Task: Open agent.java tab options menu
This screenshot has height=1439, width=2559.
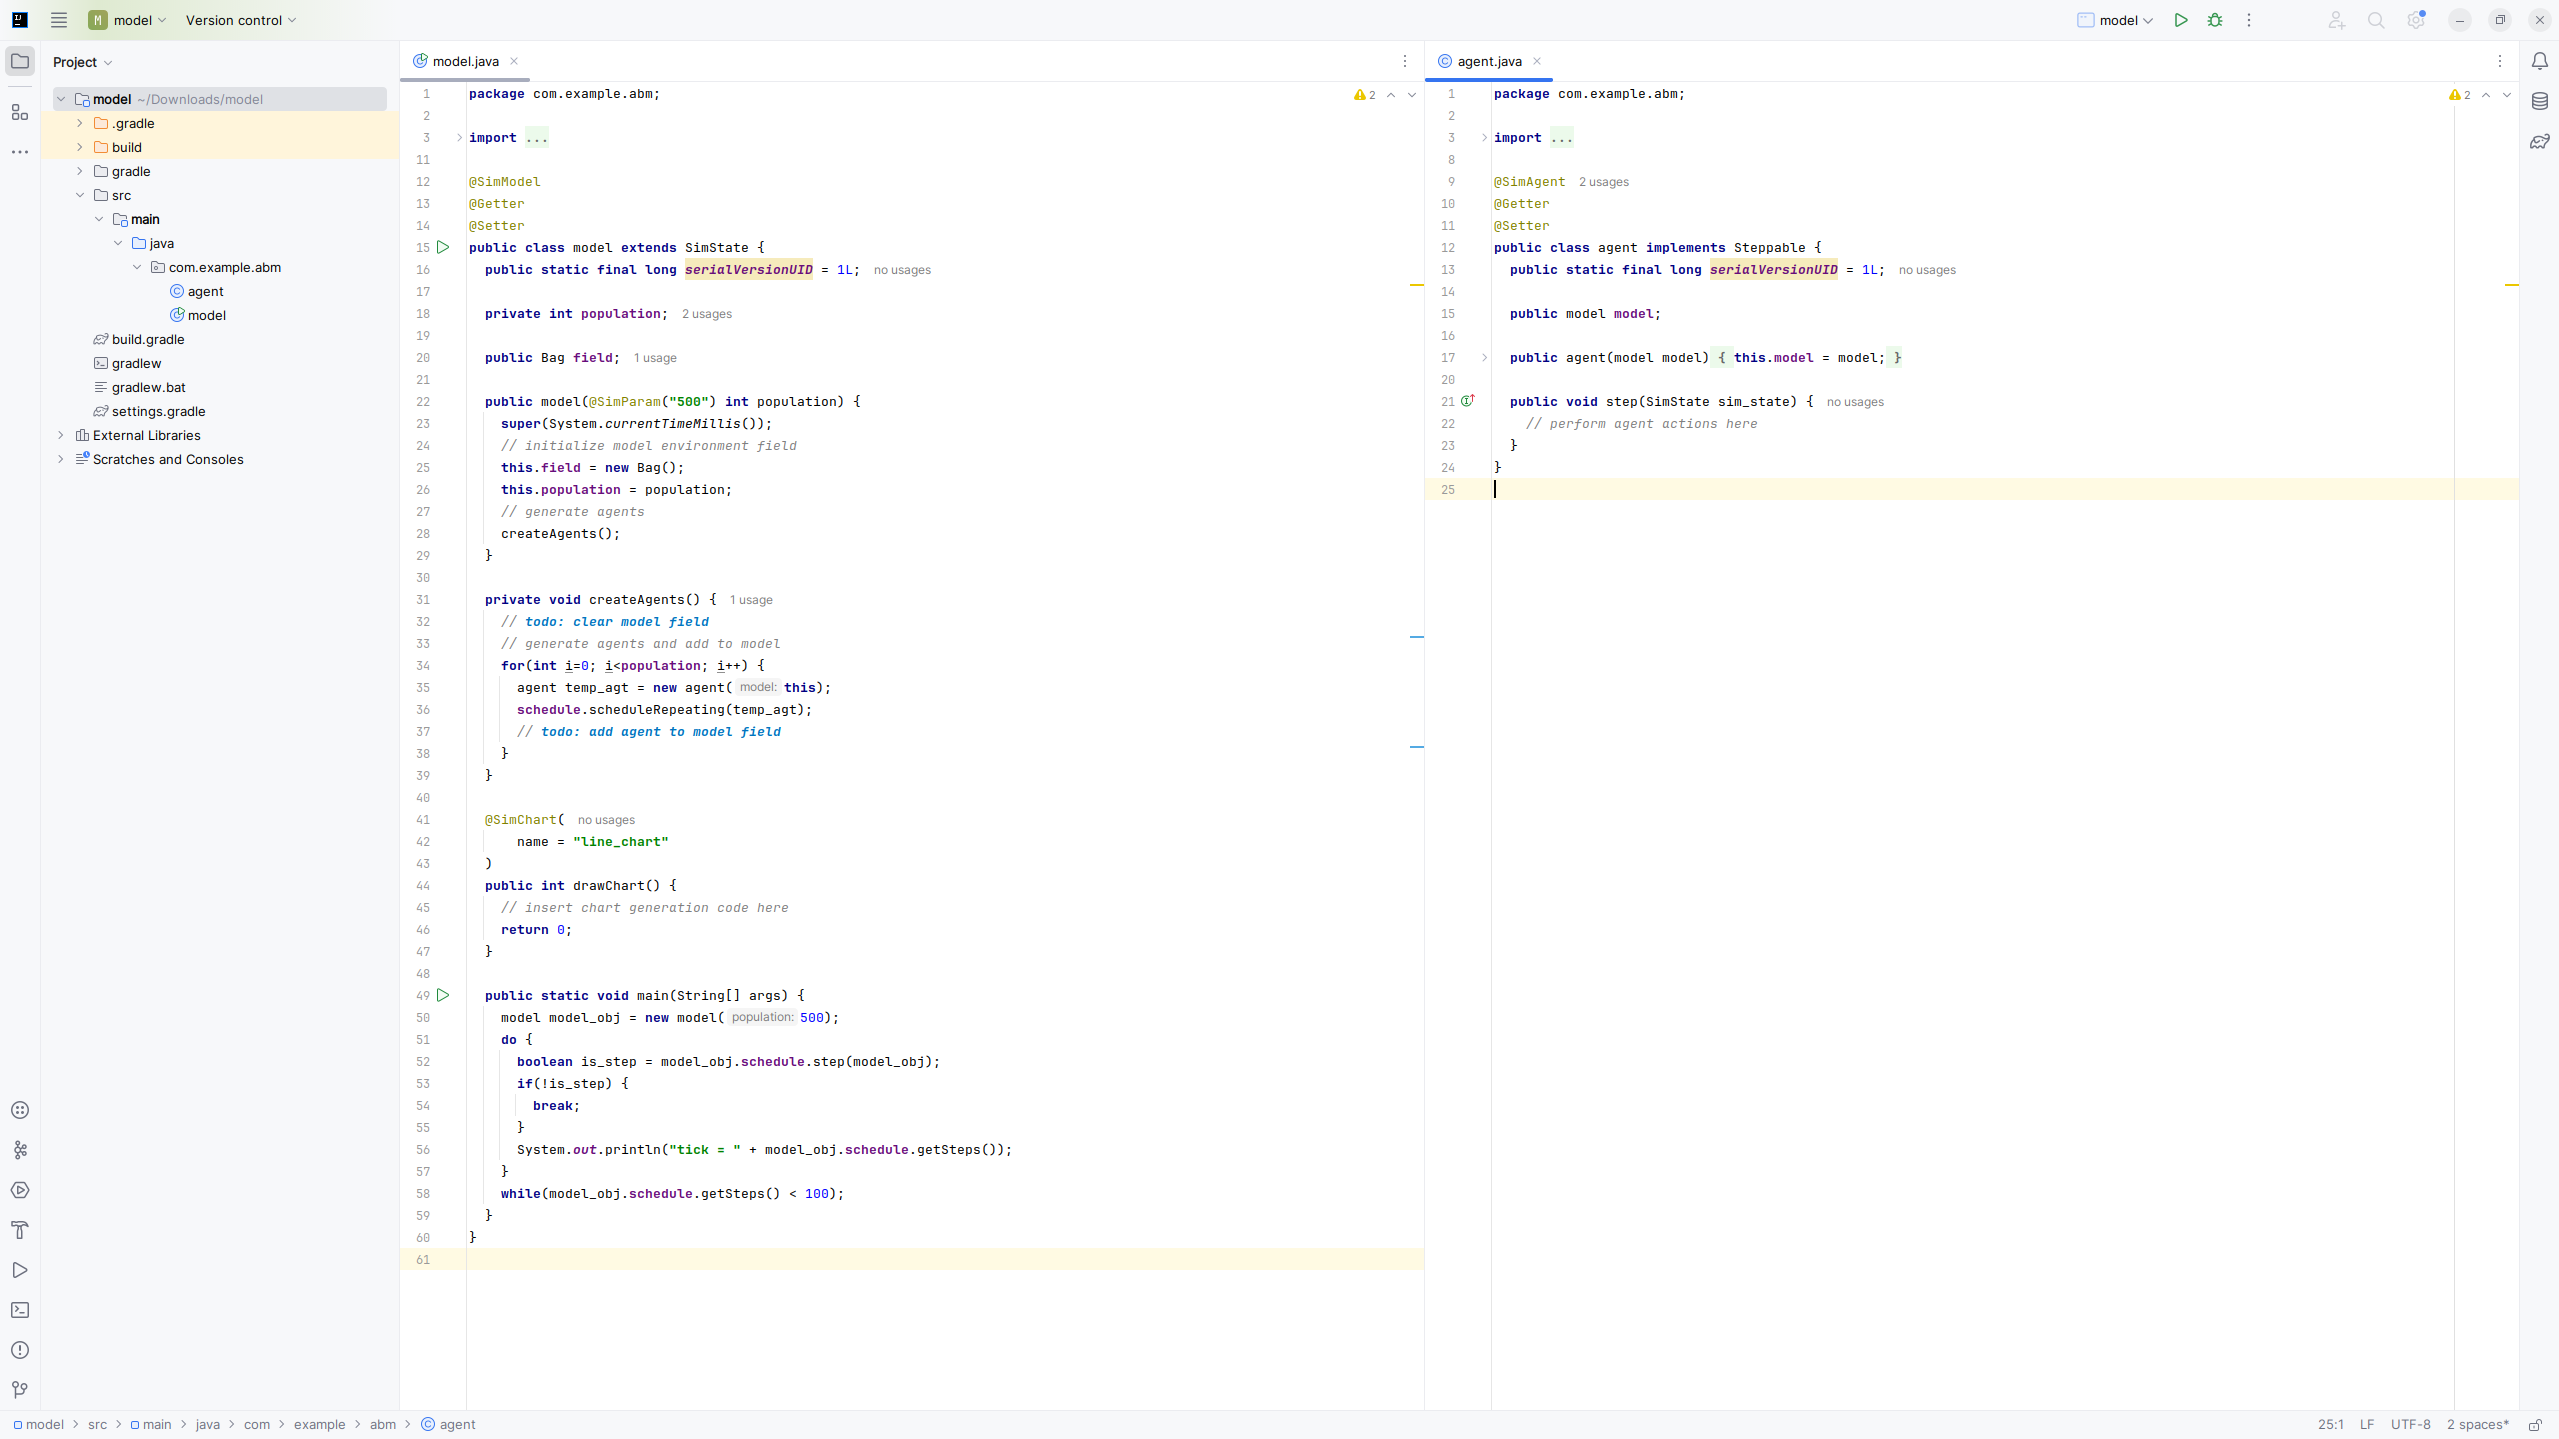Action: pos(2500,61)
